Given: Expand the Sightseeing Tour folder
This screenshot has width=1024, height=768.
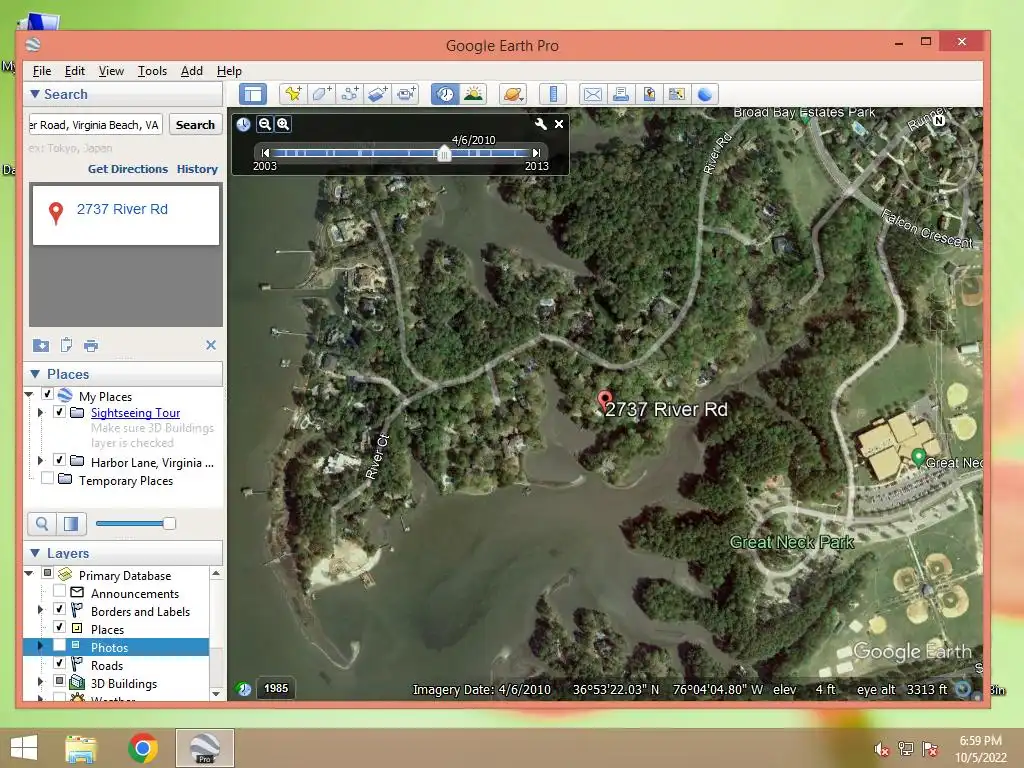Looking at the screenshot, I should pyautogui.click(x=40, y=413).
